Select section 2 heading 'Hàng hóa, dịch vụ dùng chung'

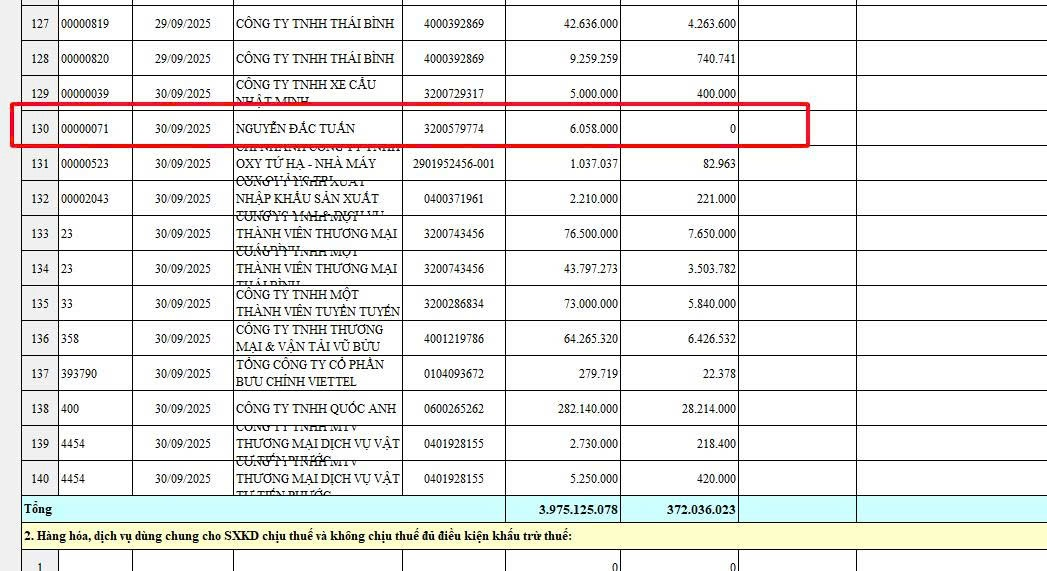[x=298, y=537]
